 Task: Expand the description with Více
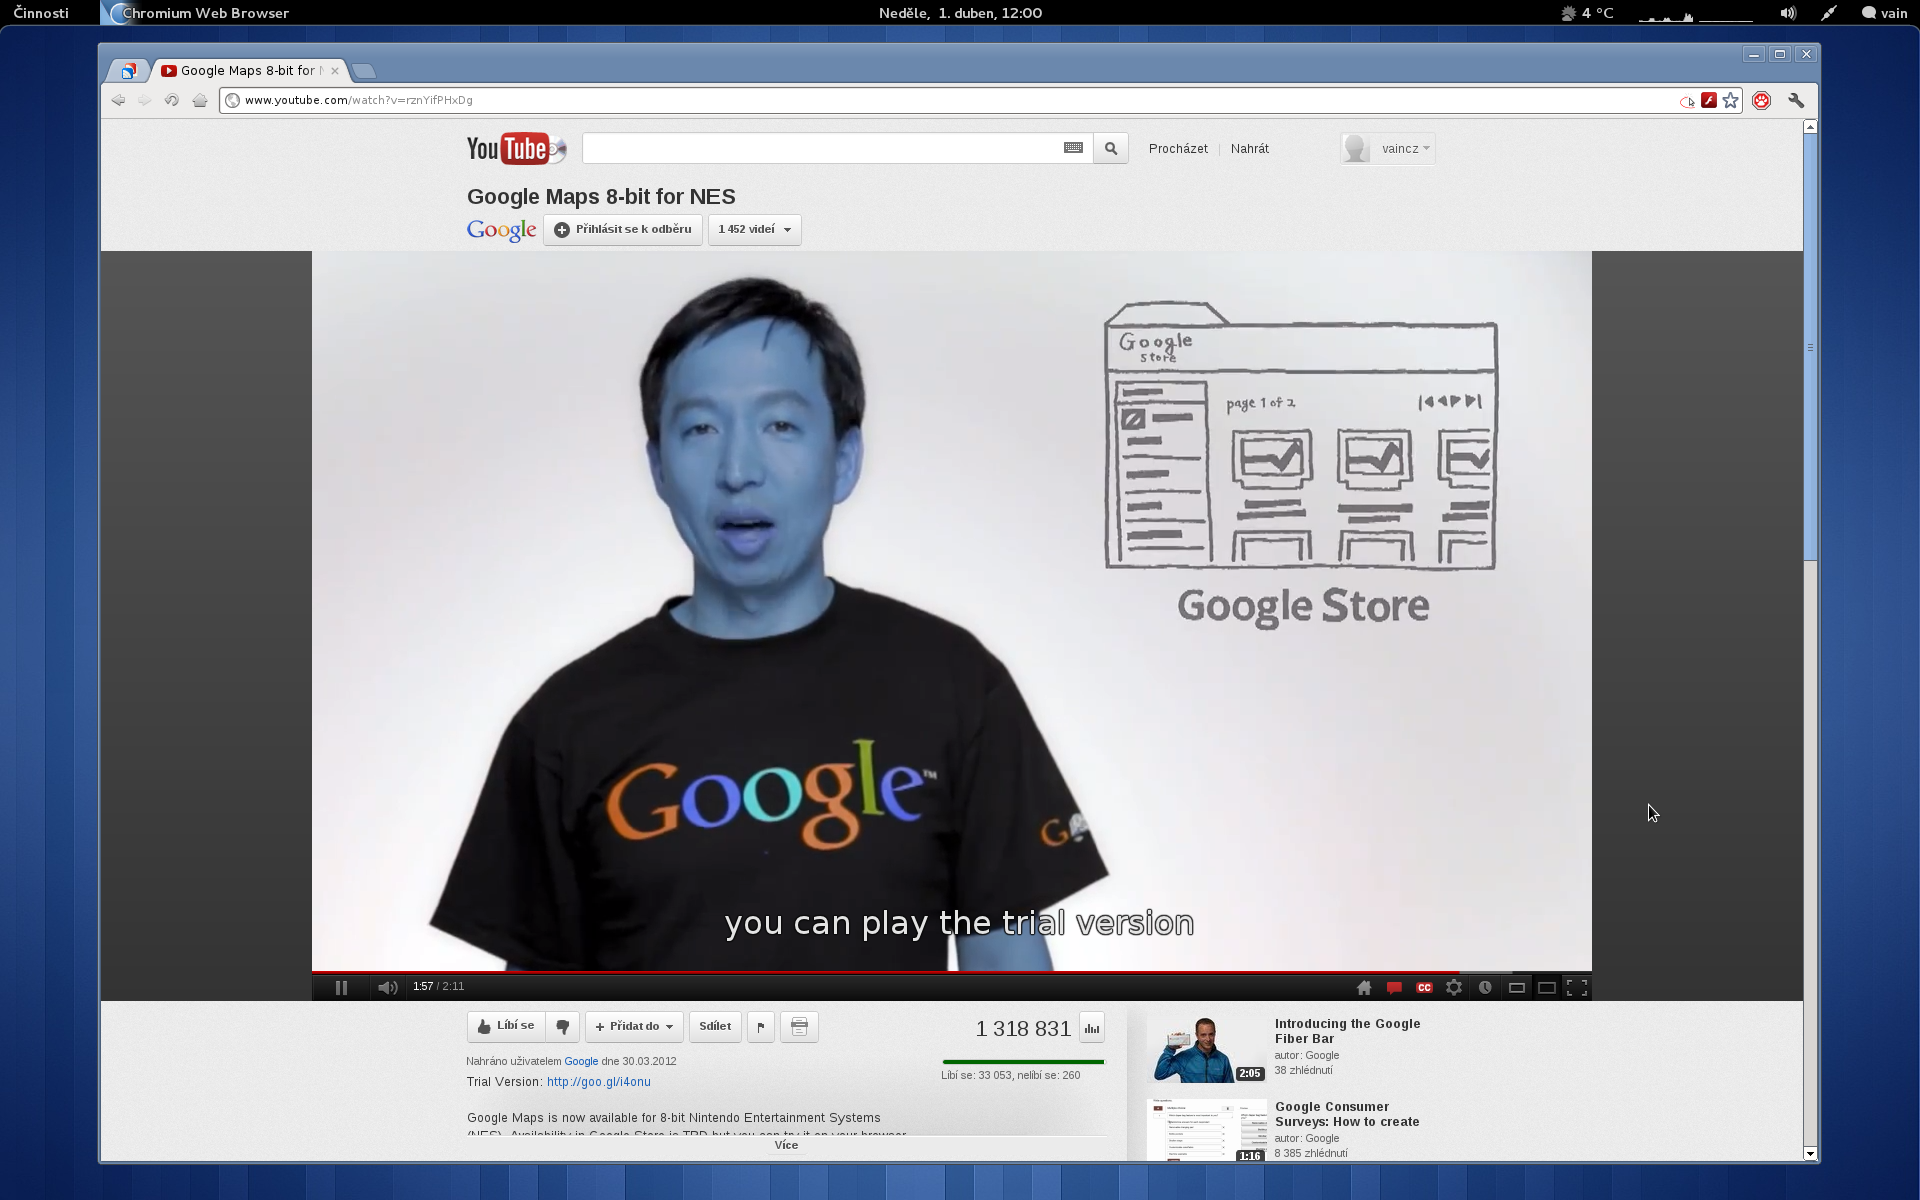(x=786, y=1146)
